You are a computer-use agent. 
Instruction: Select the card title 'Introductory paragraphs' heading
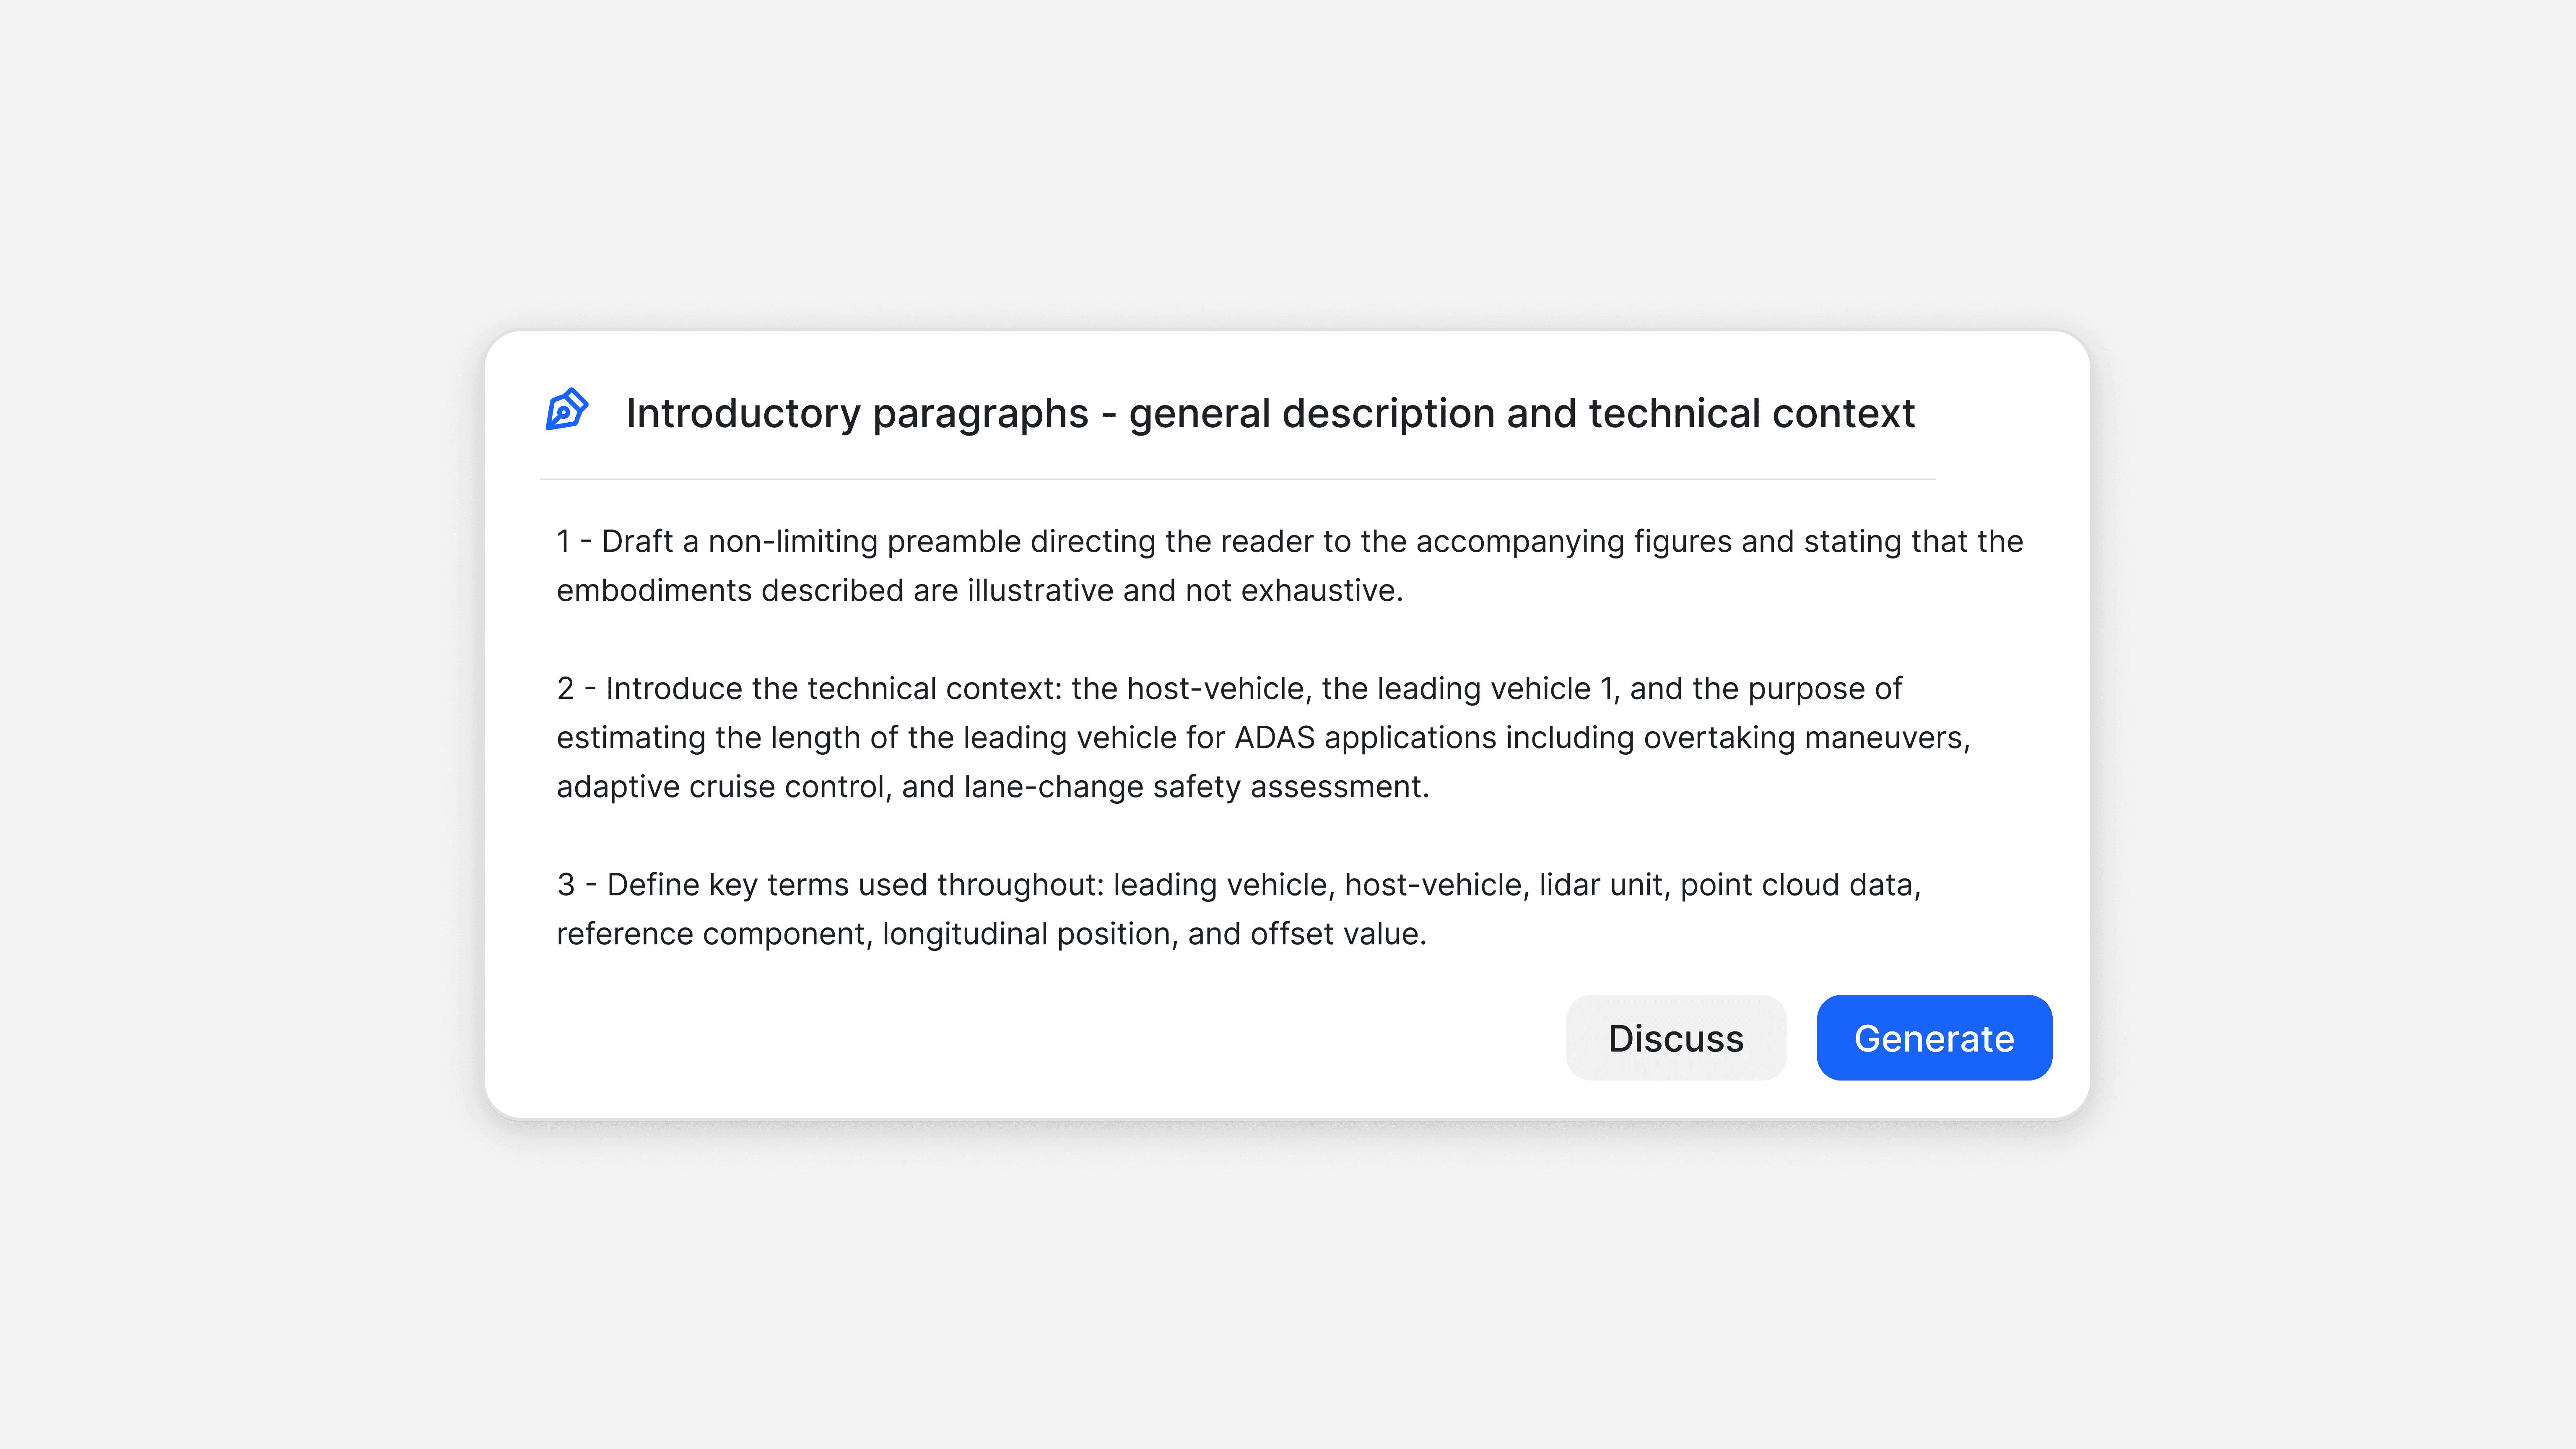1270,413
